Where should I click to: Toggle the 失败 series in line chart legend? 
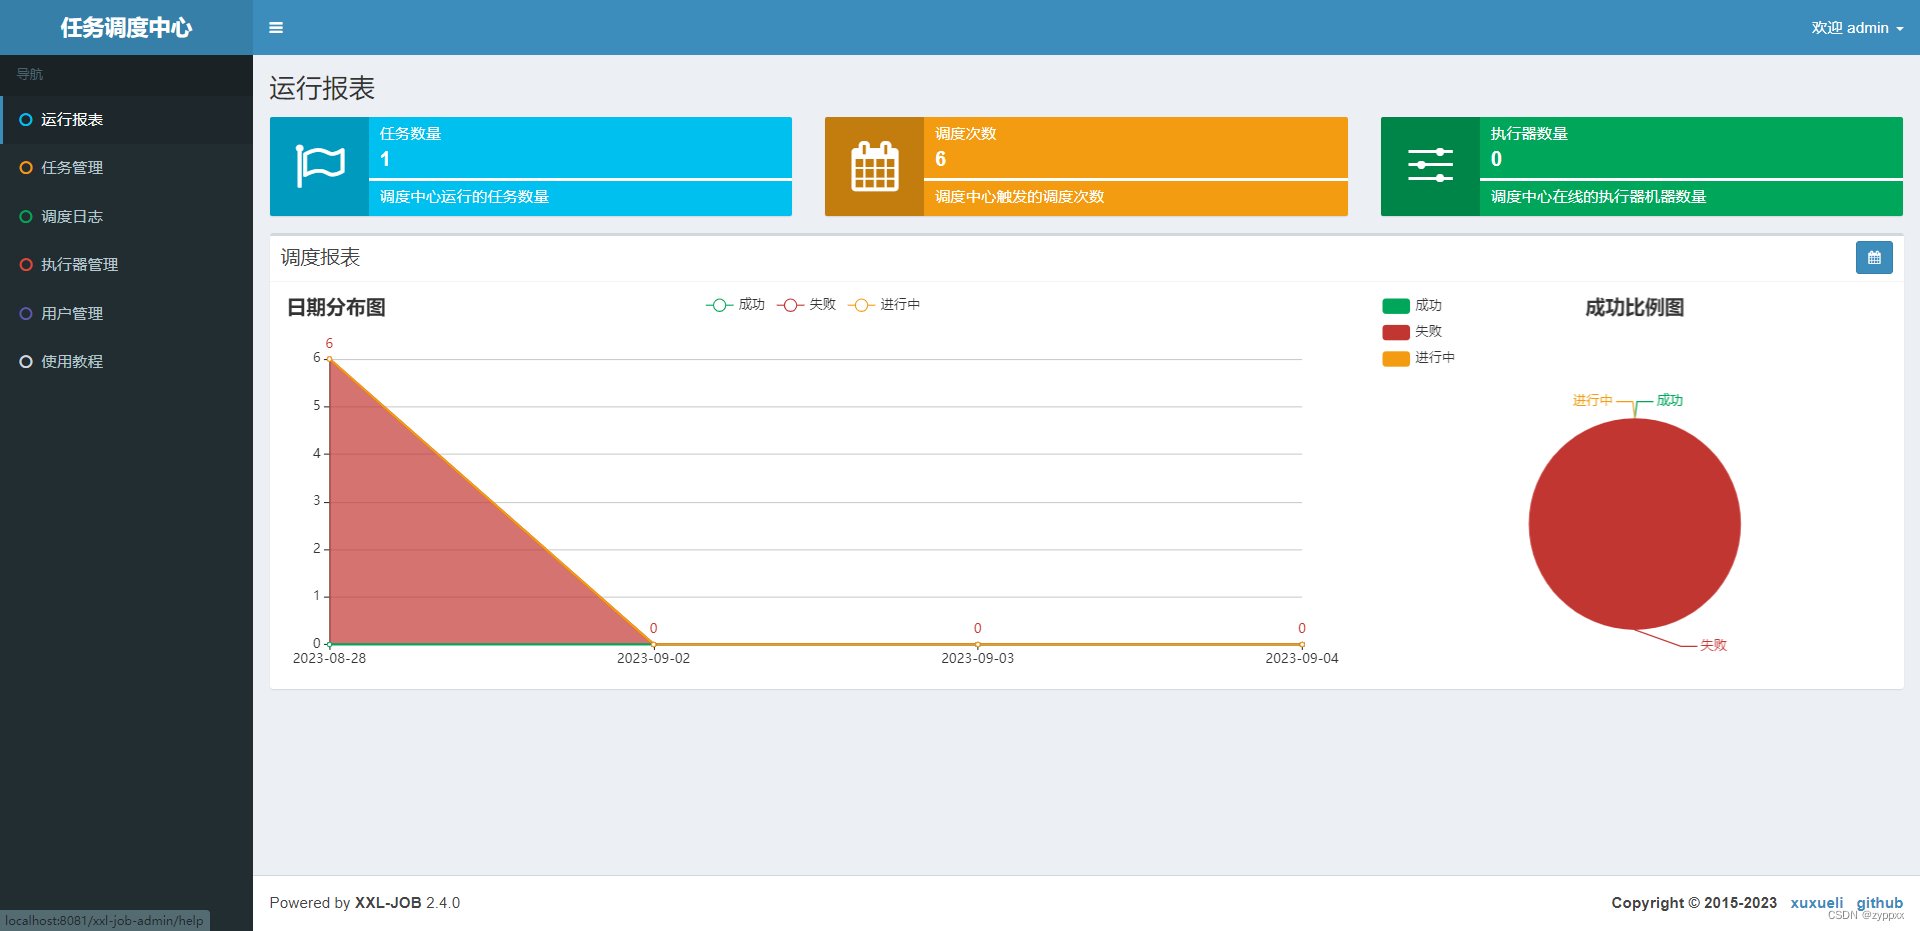(806, 305)
